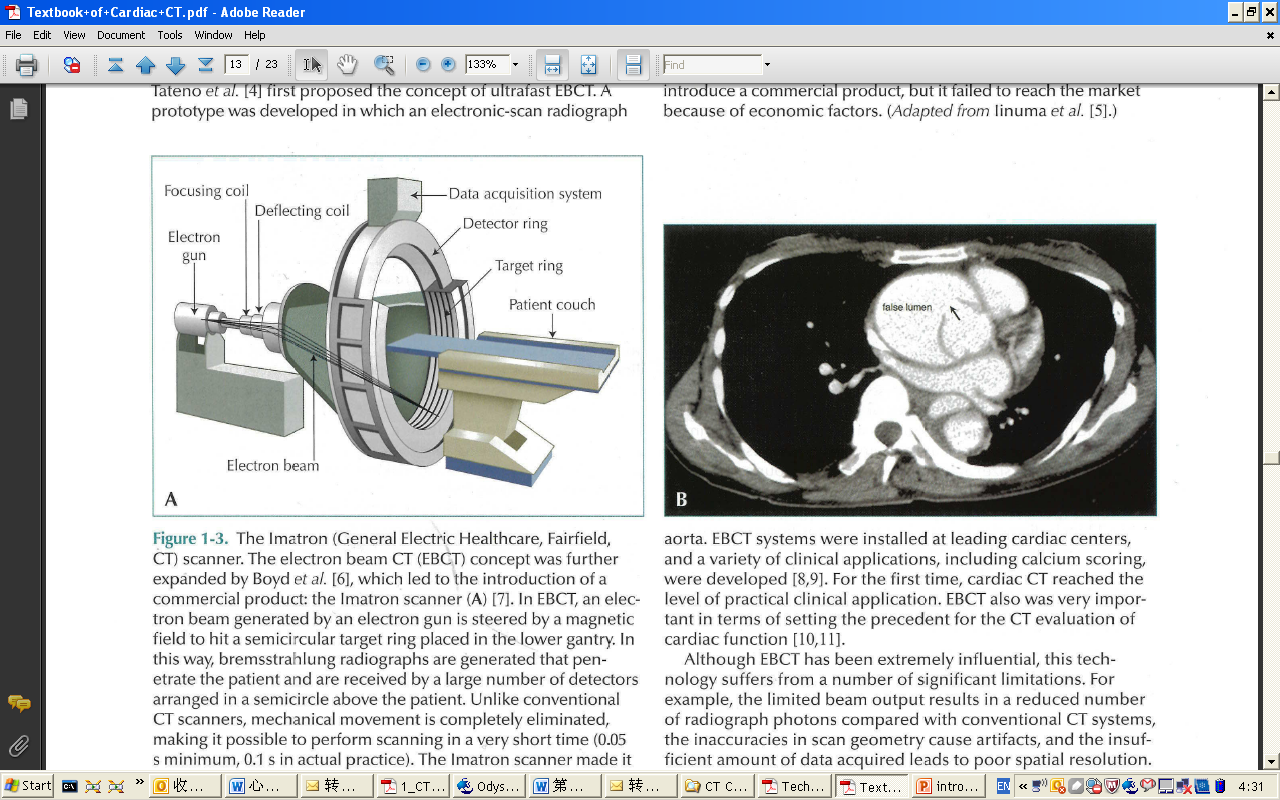The width and height of the screenshot is (1280, 800).
Task: Toggle Fit Width scrolling mode
Action: point(551,65)
